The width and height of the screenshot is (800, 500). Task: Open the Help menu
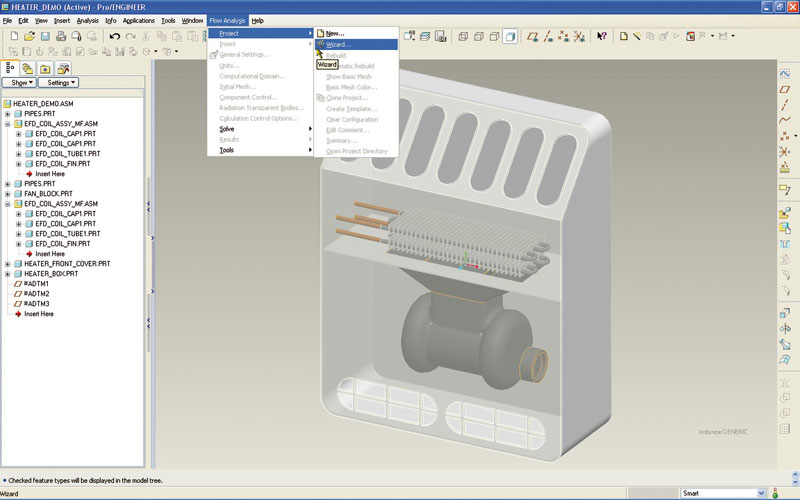[258, 20]
